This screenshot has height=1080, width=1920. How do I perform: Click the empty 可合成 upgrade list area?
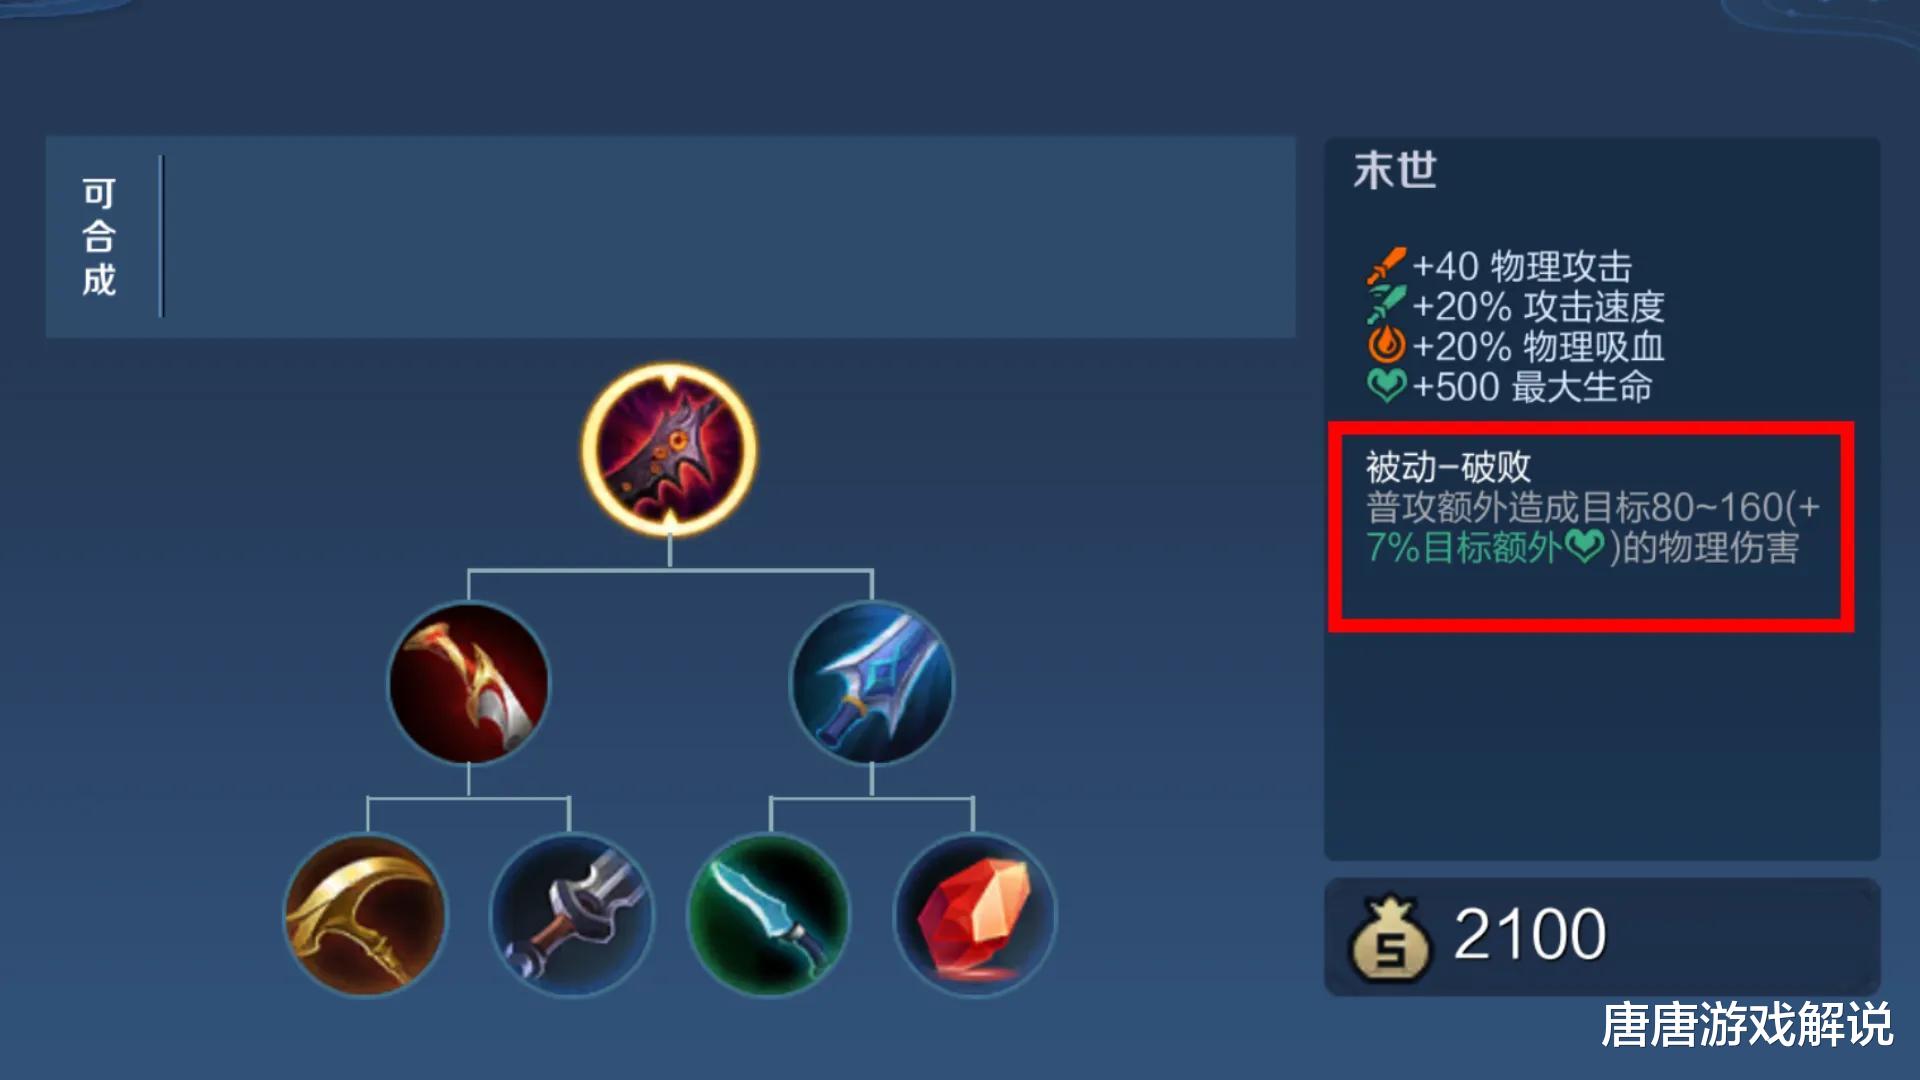tap(728, 237)
